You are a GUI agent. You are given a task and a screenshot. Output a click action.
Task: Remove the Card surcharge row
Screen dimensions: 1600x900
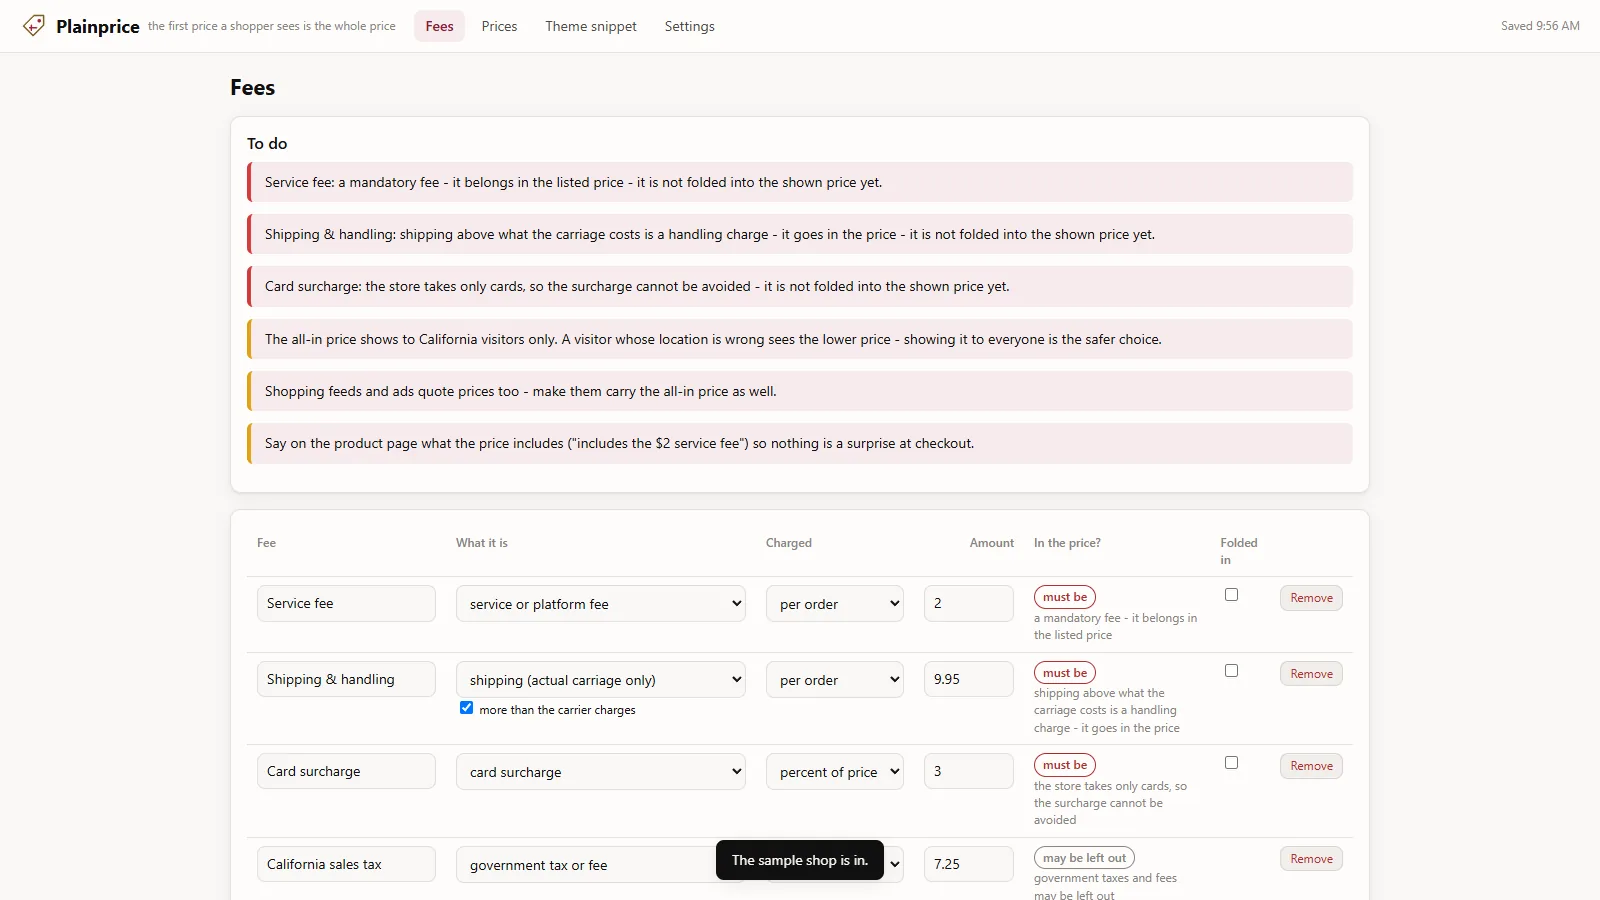(1311, 766)
